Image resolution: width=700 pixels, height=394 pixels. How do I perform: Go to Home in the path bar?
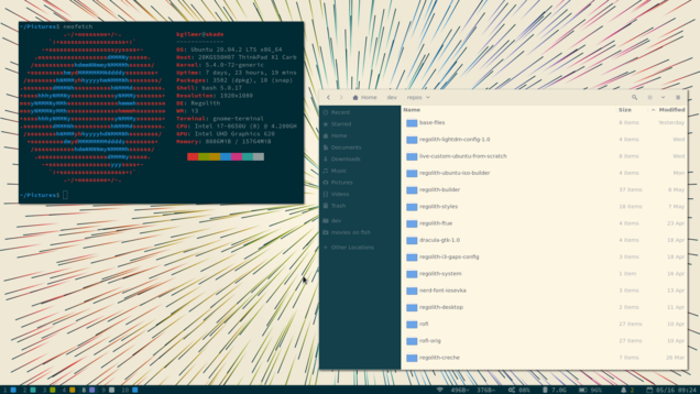pyautogui.click(x=365, y=97)
